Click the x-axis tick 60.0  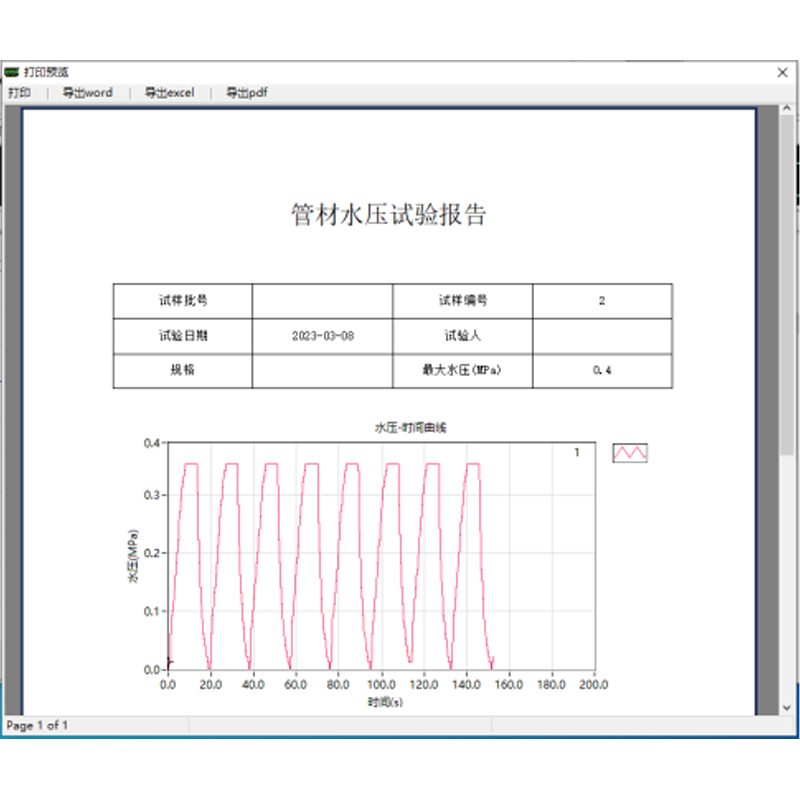click(x=295, y=685)
